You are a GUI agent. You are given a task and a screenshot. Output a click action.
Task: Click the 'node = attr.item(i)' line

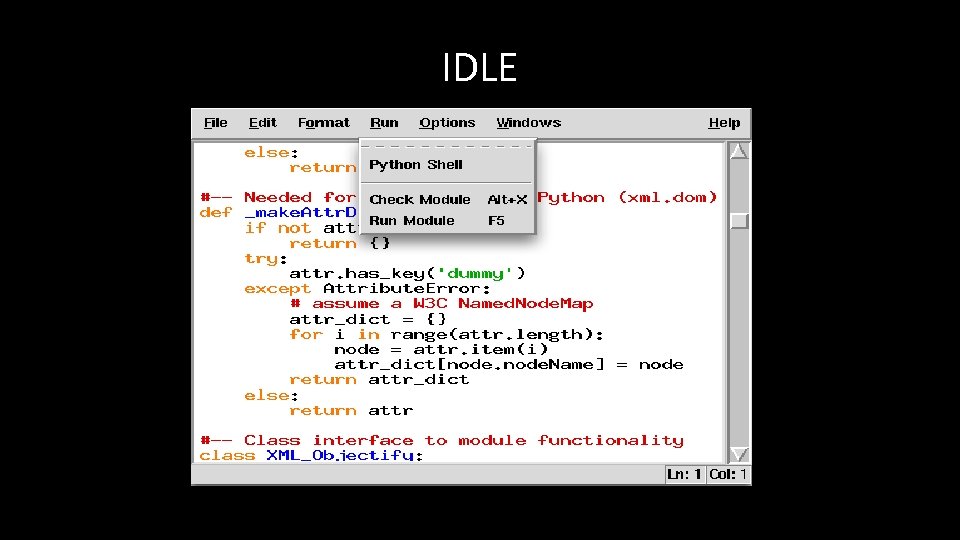[x=441, y=350]
